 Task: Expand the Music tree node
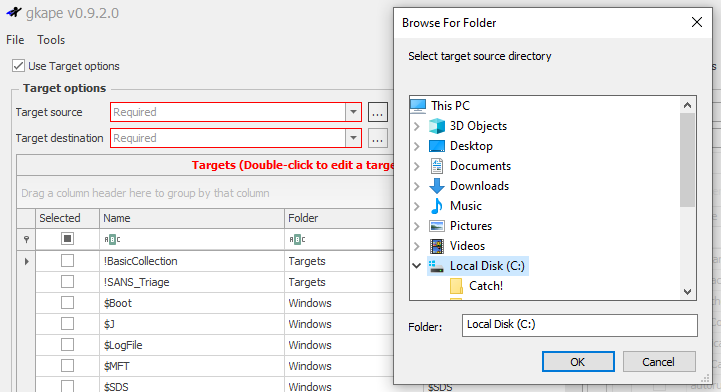[x=417, y=206]
